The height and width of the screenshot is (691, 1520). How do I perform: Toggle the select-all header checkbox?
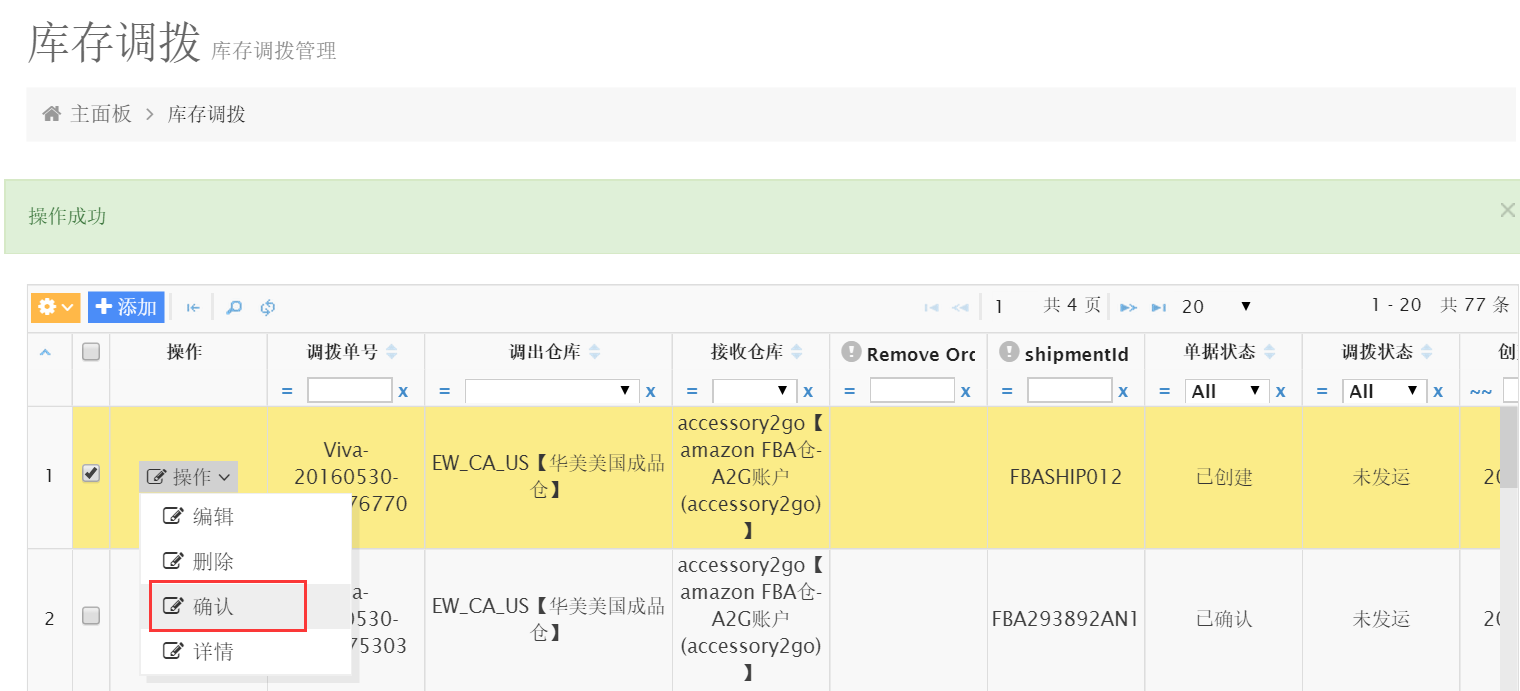(x=91, y=352)
